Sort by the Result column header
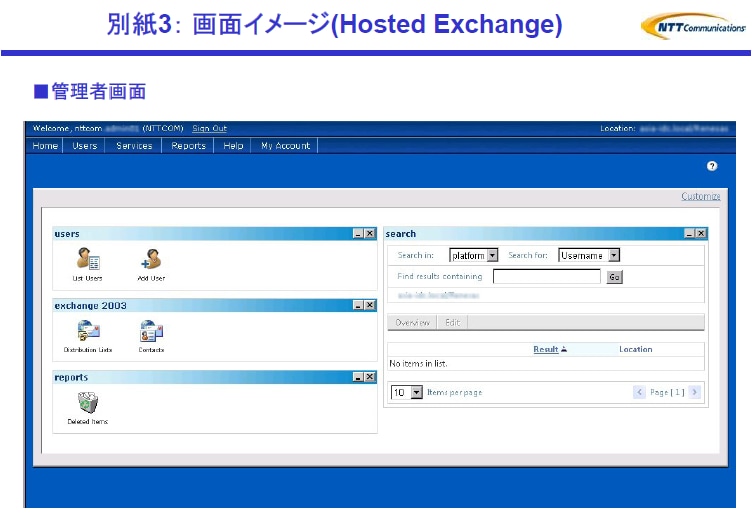Viewport: 754px width, 513px height. [x=546, y=350]
